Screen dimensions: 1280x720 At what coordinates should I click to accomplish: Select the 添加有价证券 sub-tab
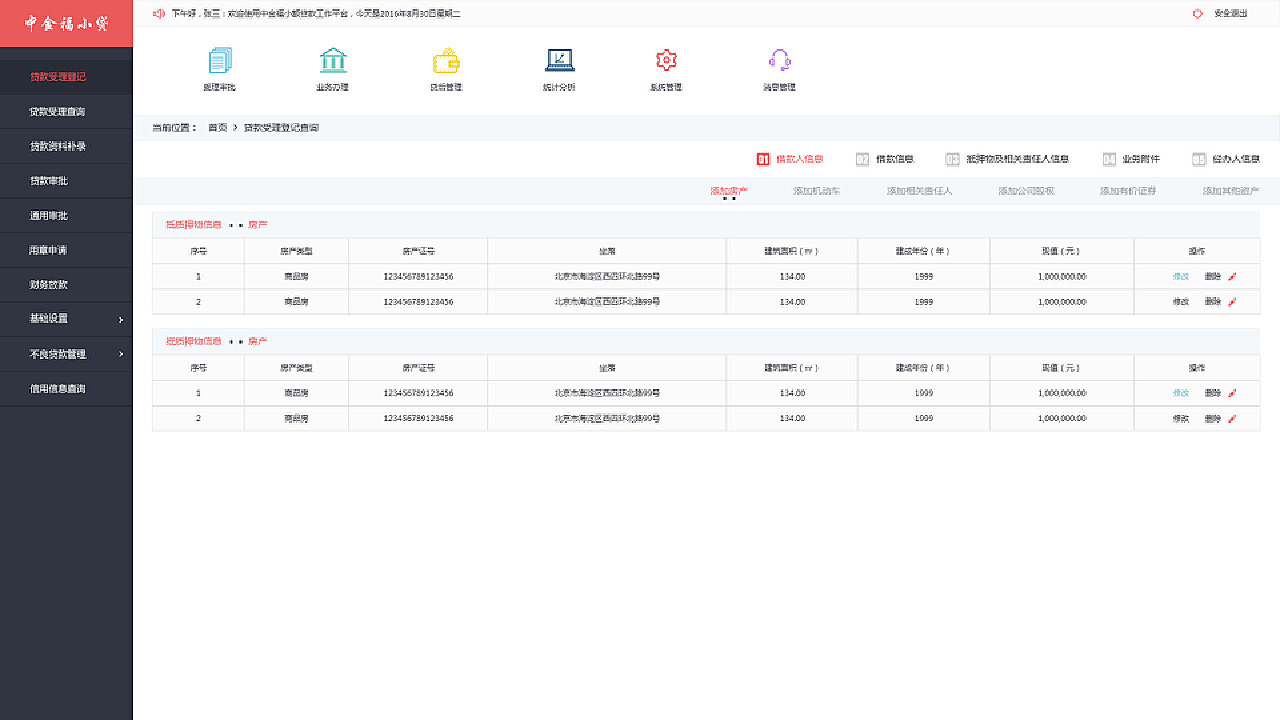click(1128, 191)
